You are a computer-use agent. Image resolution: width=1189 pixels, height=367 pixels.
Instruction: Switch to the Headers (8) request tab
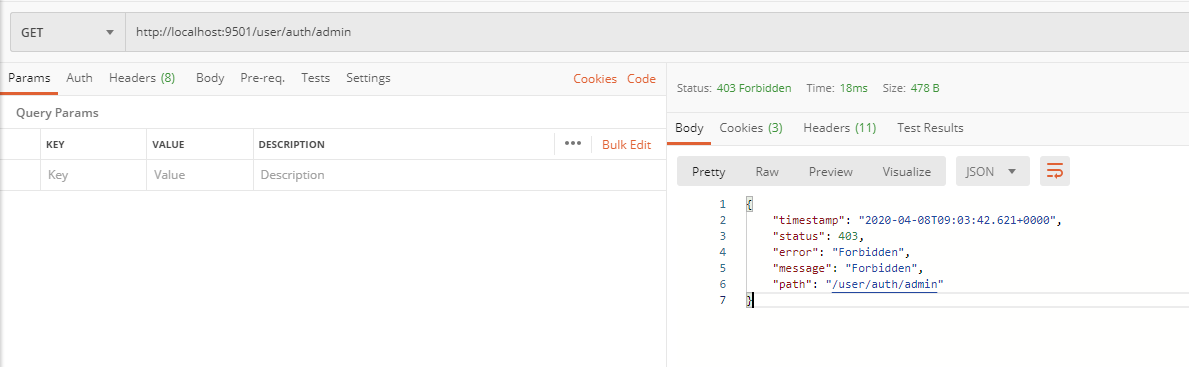point(142,77)
